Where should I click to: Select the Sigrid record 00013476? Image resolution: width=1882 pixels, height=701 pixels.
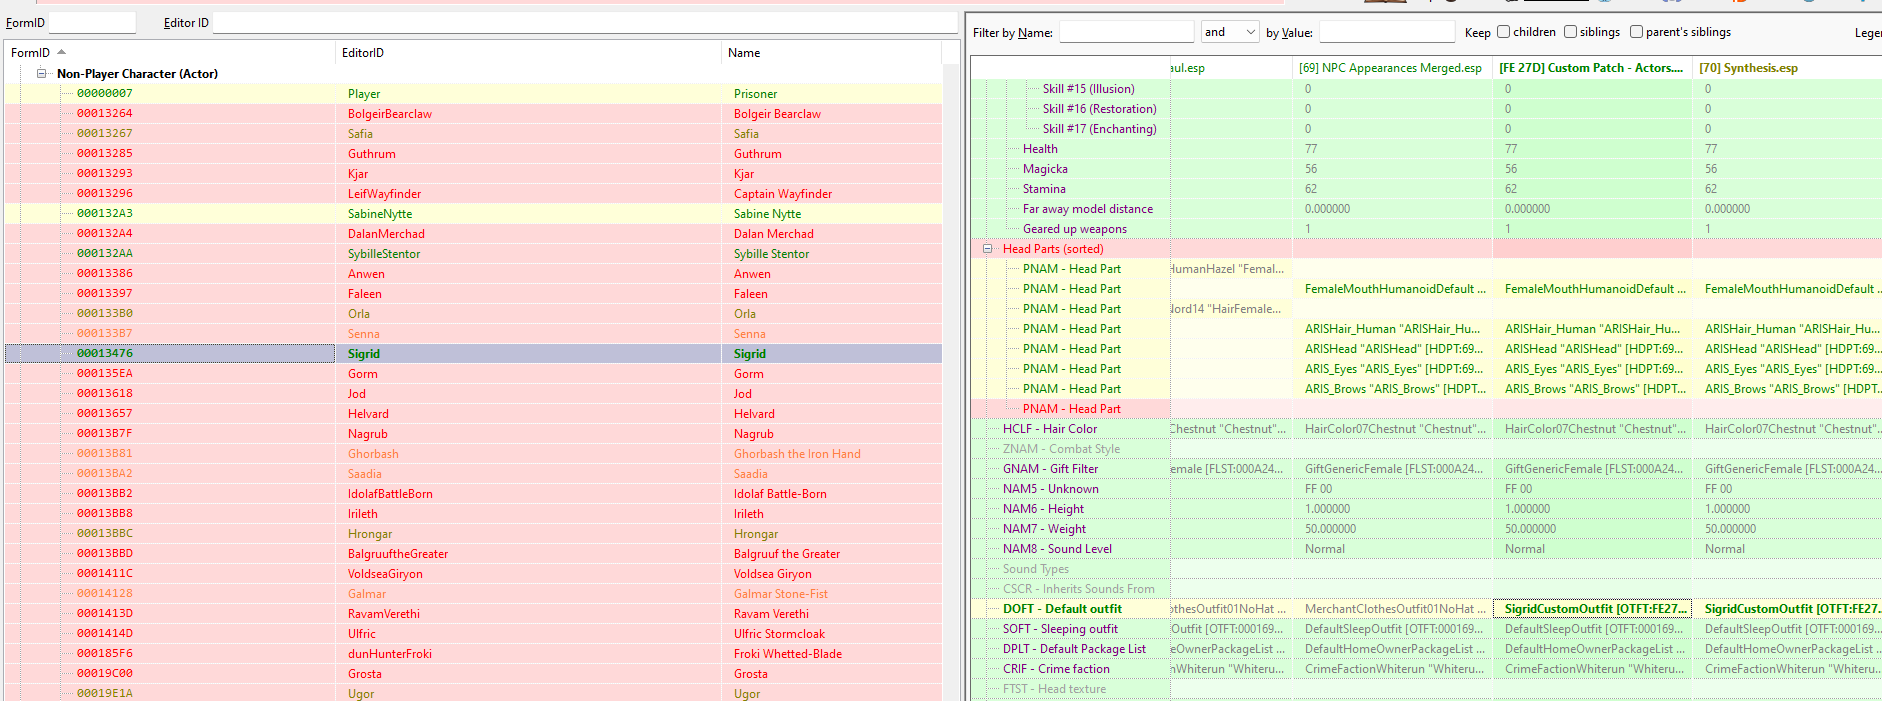pos(473,353)
